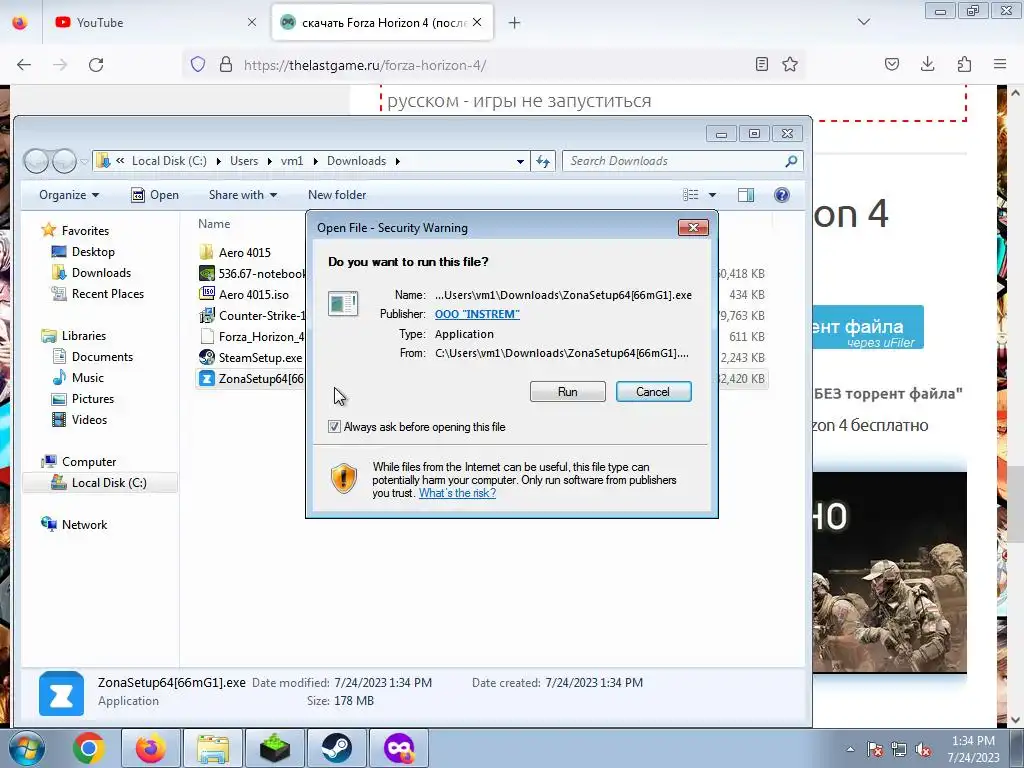Click Save to Pocket icon
The width and height of the screenshot is (1024, 768).
coord(891,64)
